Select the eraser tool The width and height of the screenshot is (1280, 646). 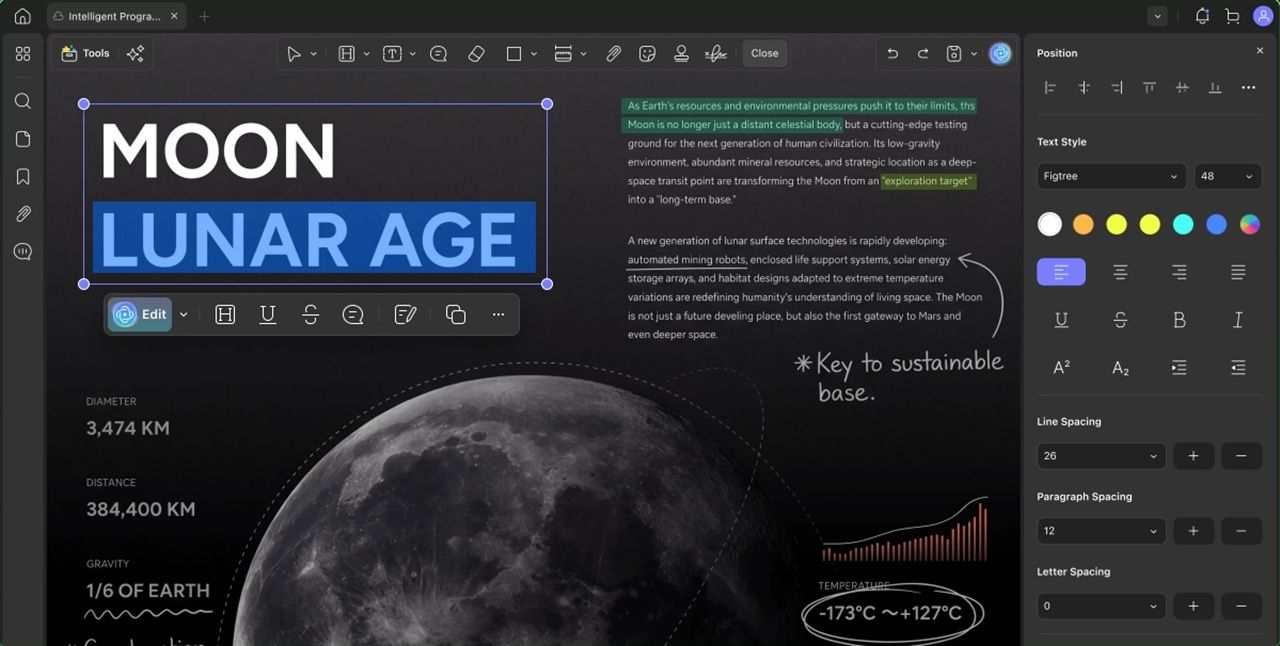[x=476, y=54]
